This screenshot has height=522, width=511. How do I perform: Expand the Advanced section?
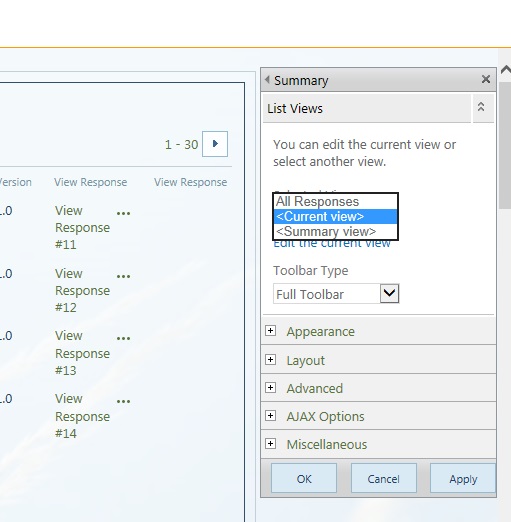270,388
